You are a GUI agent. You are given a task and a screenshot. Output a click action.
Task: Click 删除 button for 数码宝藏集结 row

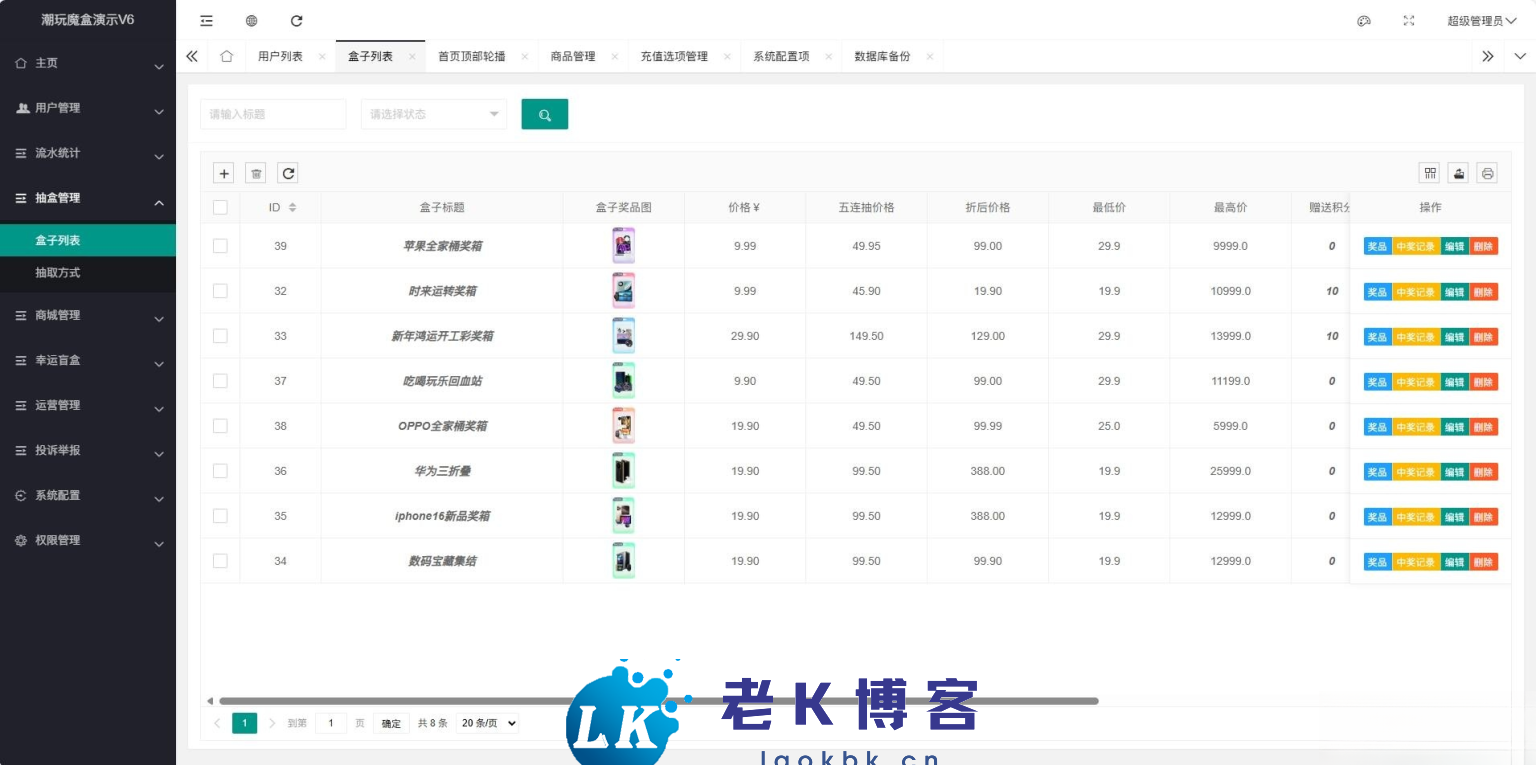click(1483, 562)
